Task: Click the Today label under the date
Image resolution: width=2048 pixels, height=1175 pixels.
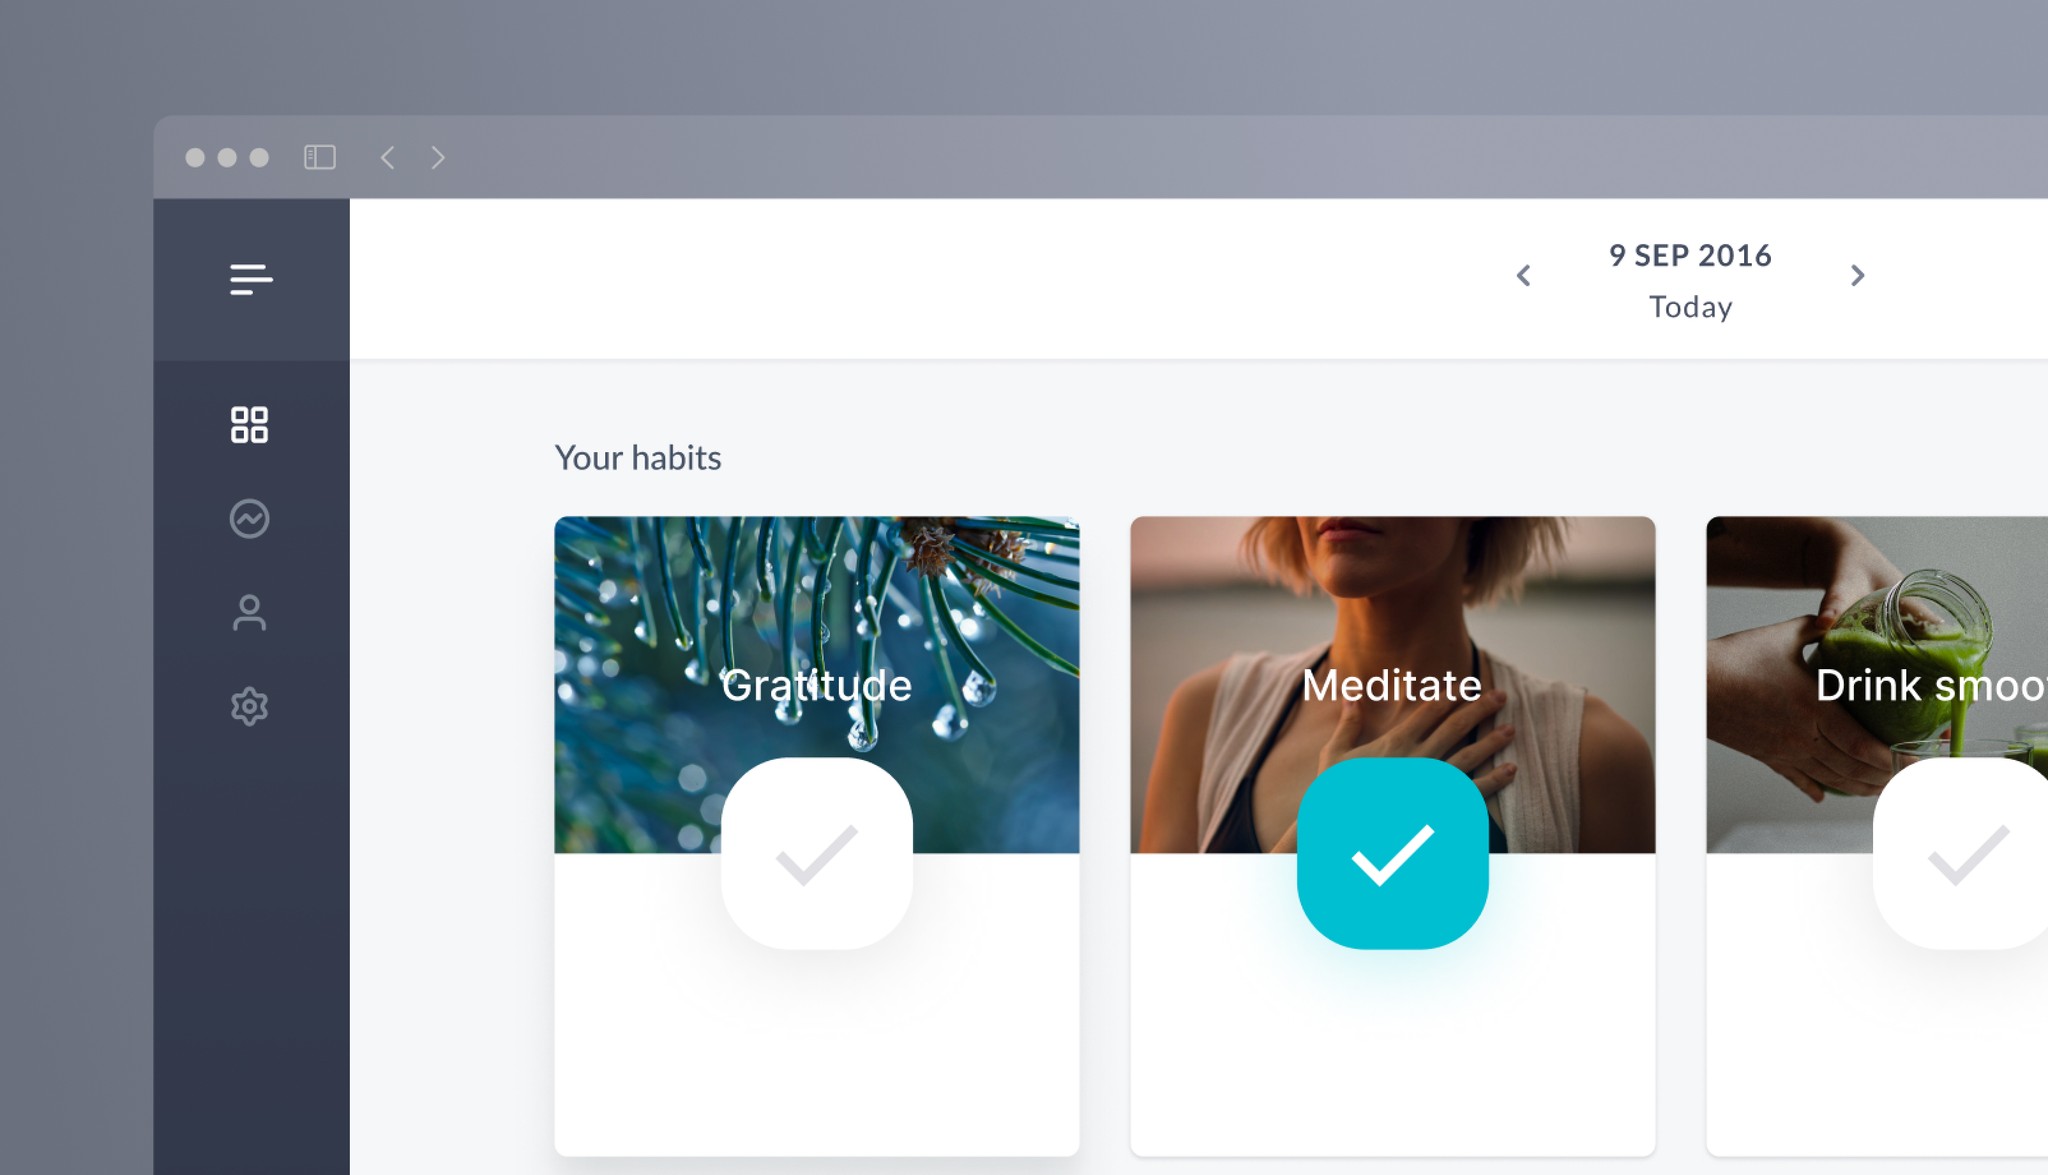Action: click(x=1690, y=307)
